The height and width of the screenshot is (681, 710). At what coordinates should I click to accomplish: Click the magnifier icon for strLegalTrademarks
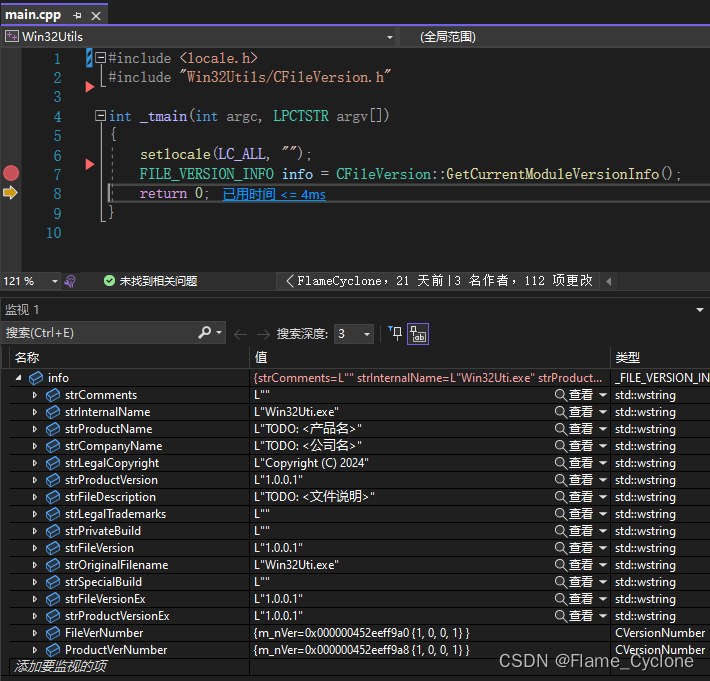(560, 514)
